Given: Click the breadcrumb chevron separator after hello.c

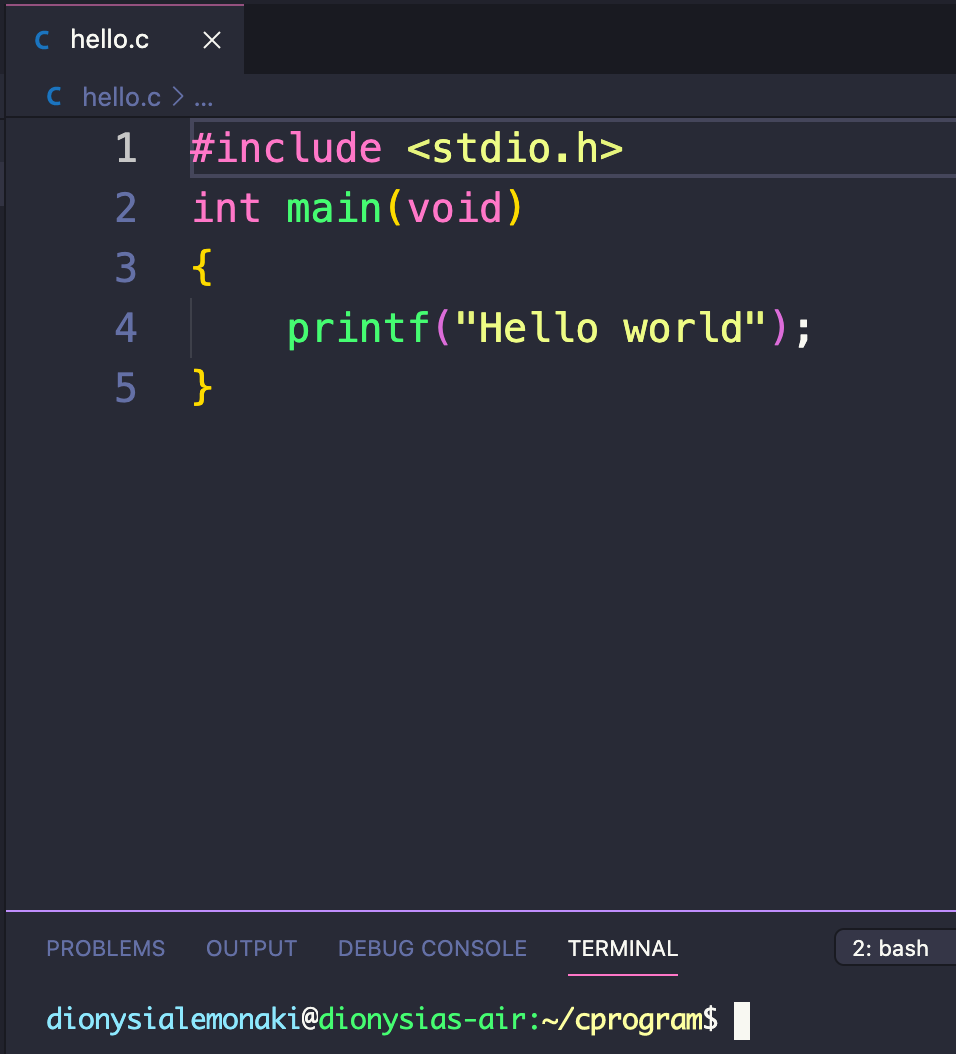Looking at the screenshot, I should [178, 97].
